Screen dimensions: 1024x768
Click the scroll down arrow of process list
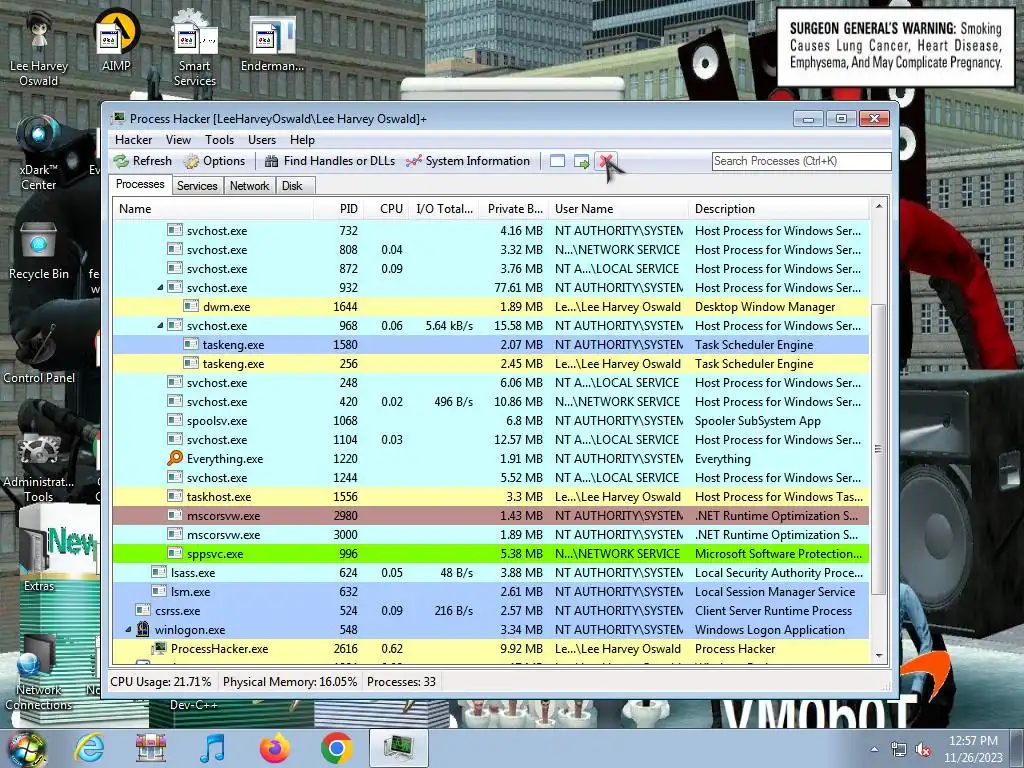(878, 656)
